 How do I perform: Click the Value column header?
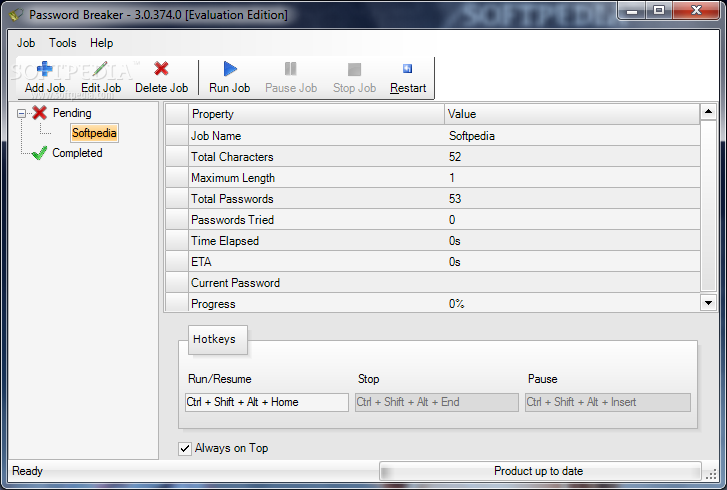click(x=572, y=114)
